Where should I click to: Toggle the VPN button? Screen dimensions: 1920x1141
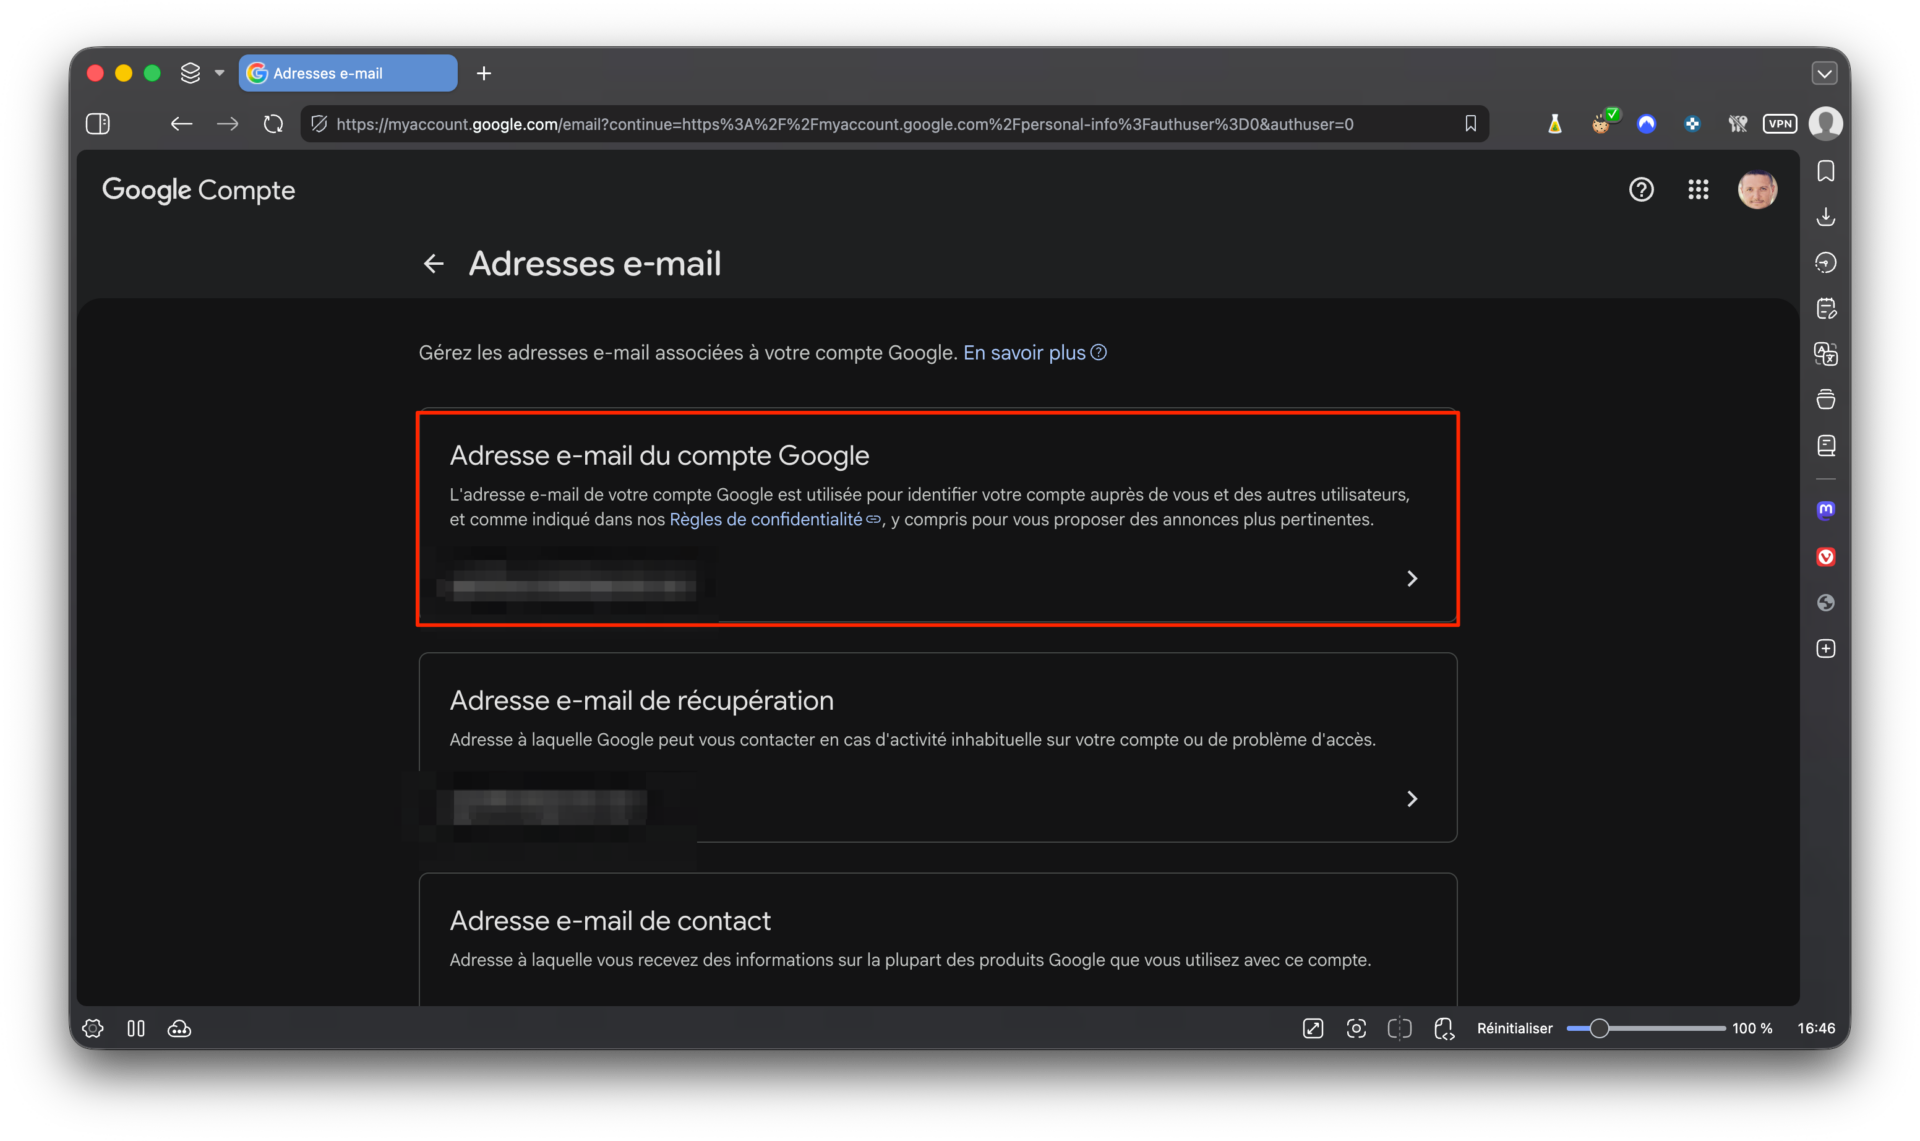[1780, 124]
